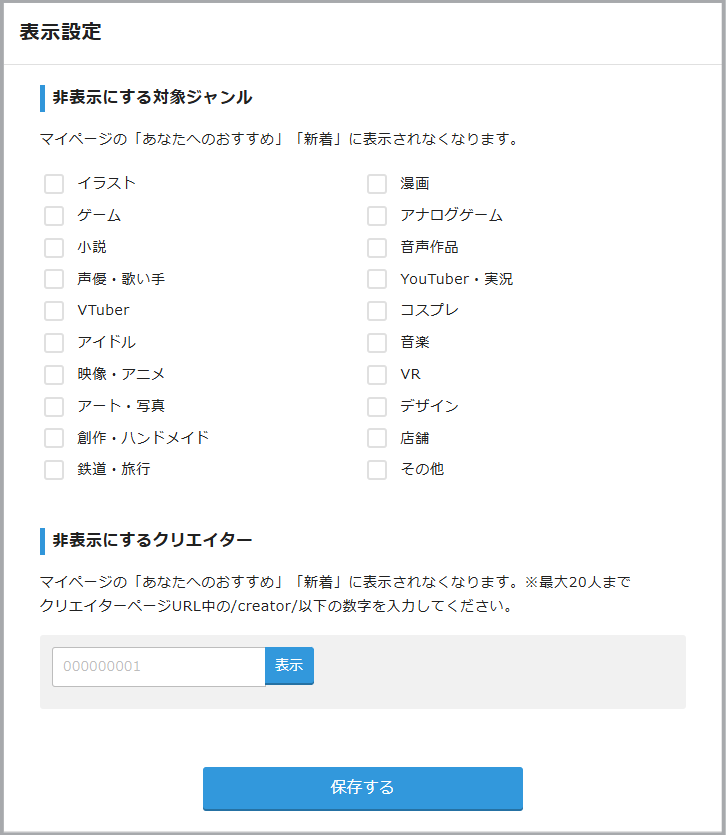726x835 pixels.
Task: Select the 映像・アニメ checkbox
Action: [x=54, y=375]
